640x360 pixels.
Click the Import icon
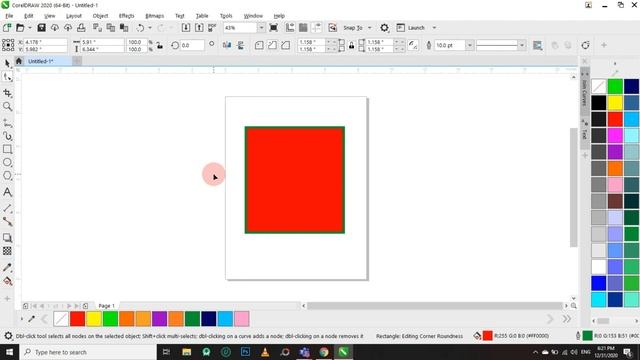(186, 28)
